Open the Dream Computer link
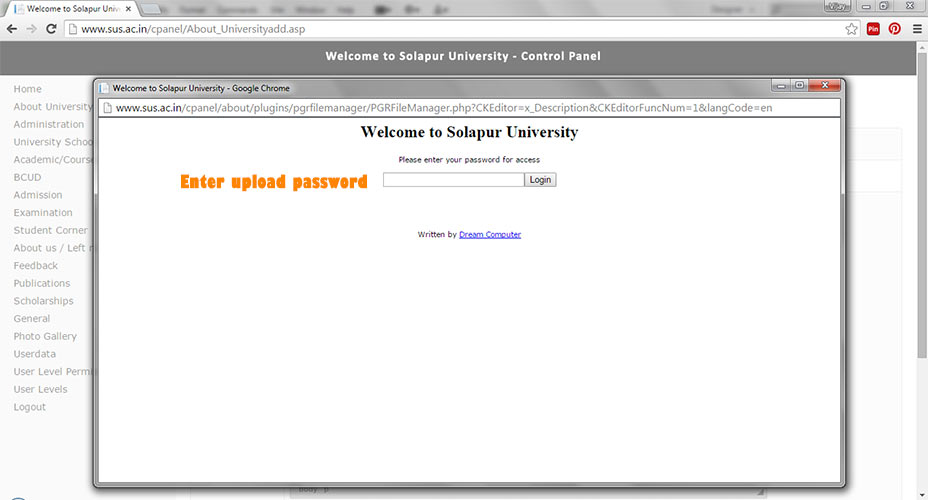Image resolution: width=928 pixels, height=500 pixels. tap(490, 234)
